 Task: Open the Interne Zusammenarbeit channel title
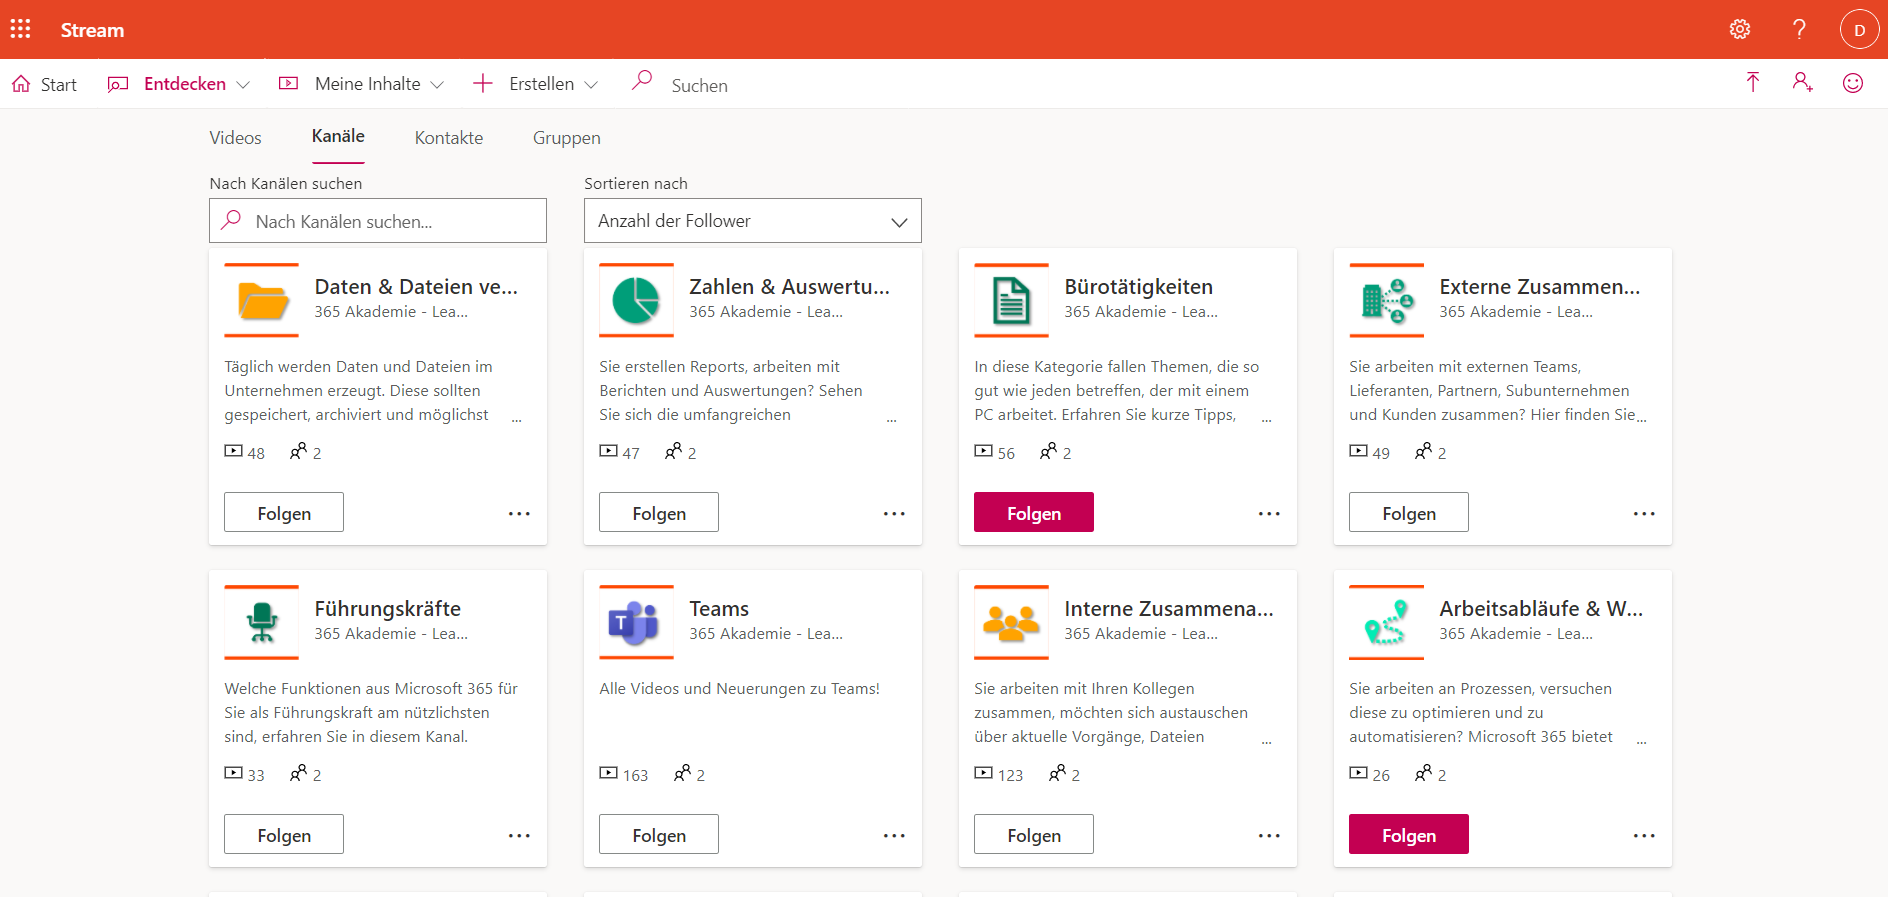coord(1169,609)
